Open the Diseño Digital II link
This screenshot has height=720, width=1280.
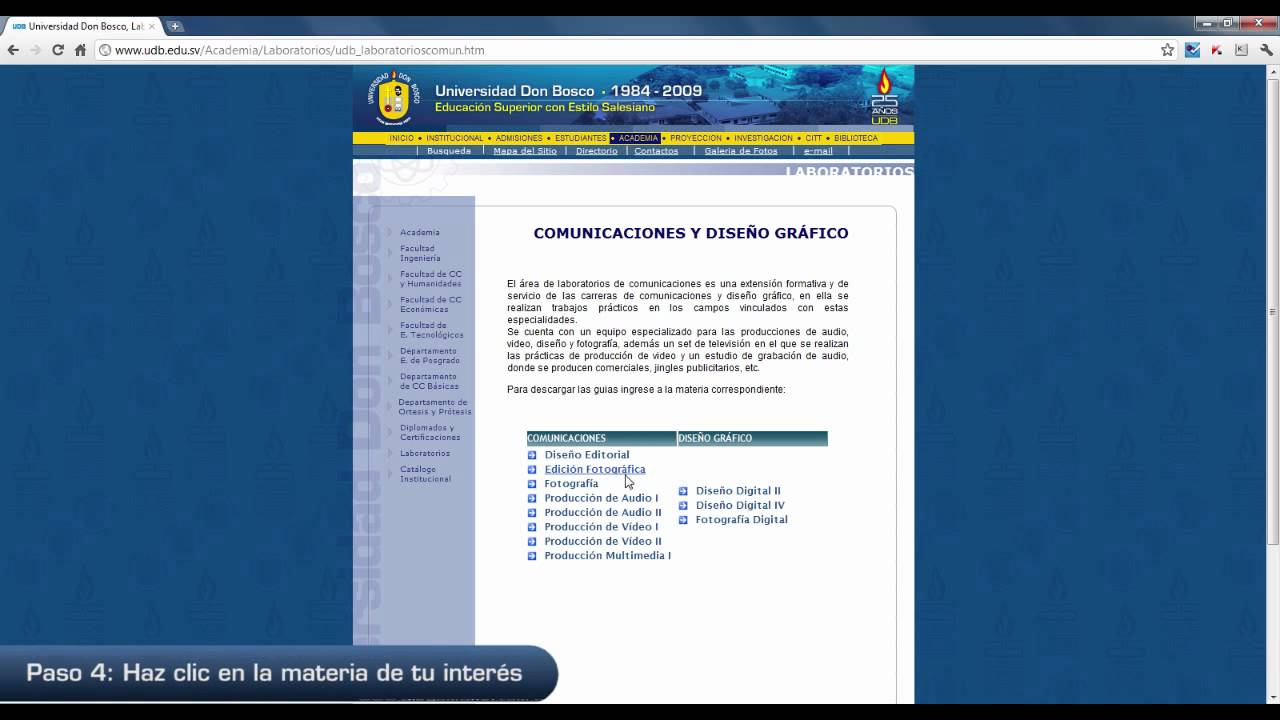(738, 491)
